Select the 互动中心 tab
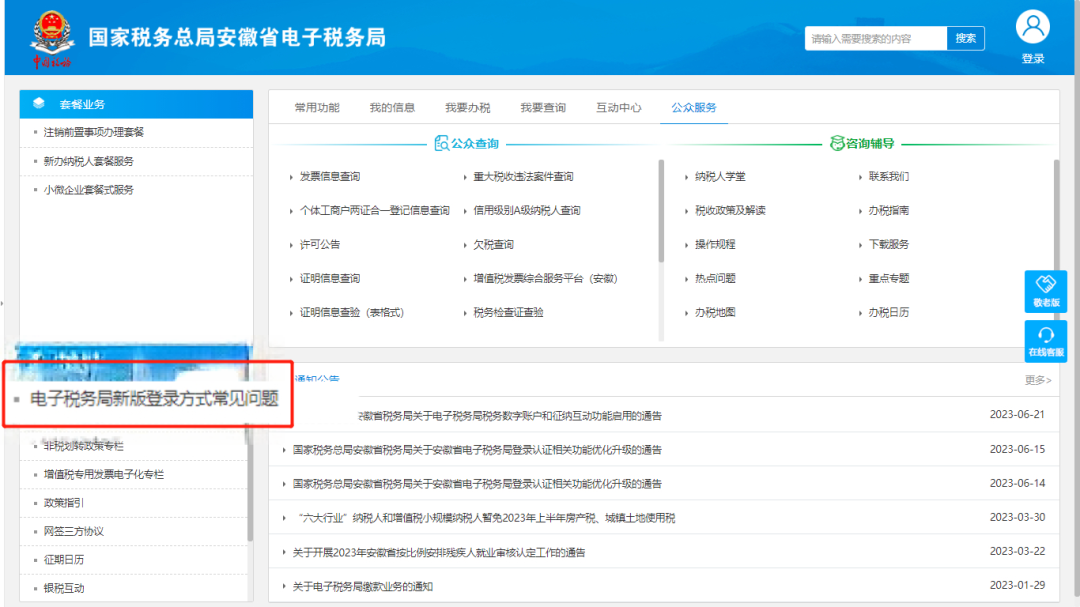This screenshot has height=607, width=1080. 619,107
